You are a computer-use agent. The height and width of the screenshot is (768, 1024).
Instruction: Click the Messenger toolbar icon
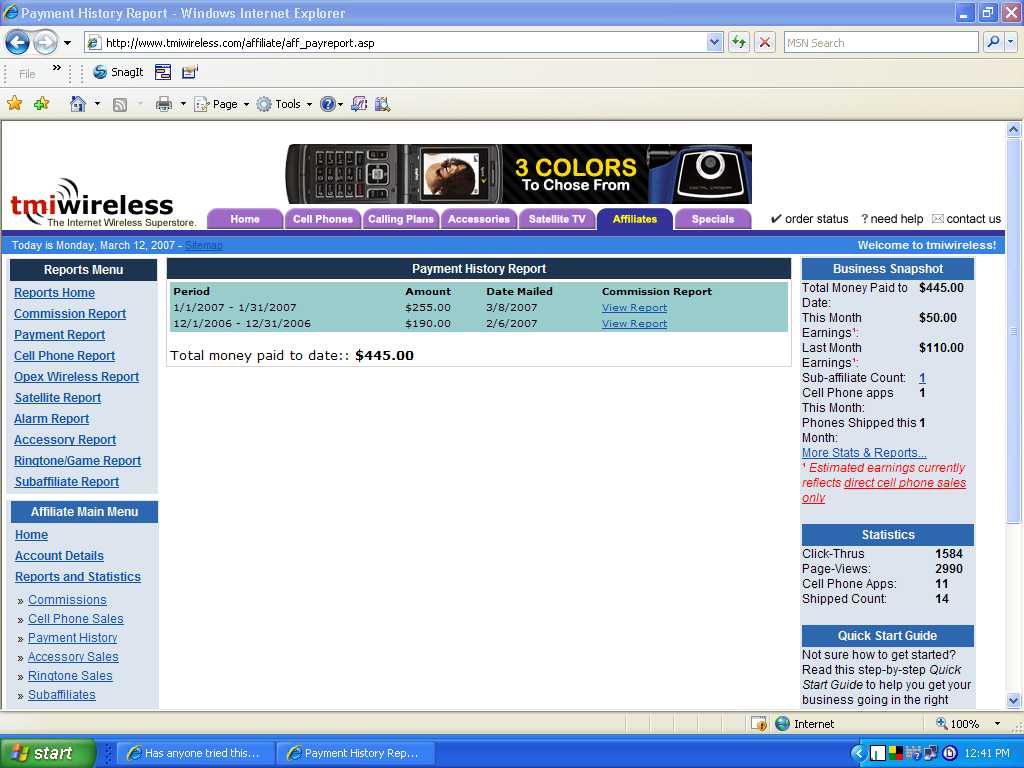359,104
